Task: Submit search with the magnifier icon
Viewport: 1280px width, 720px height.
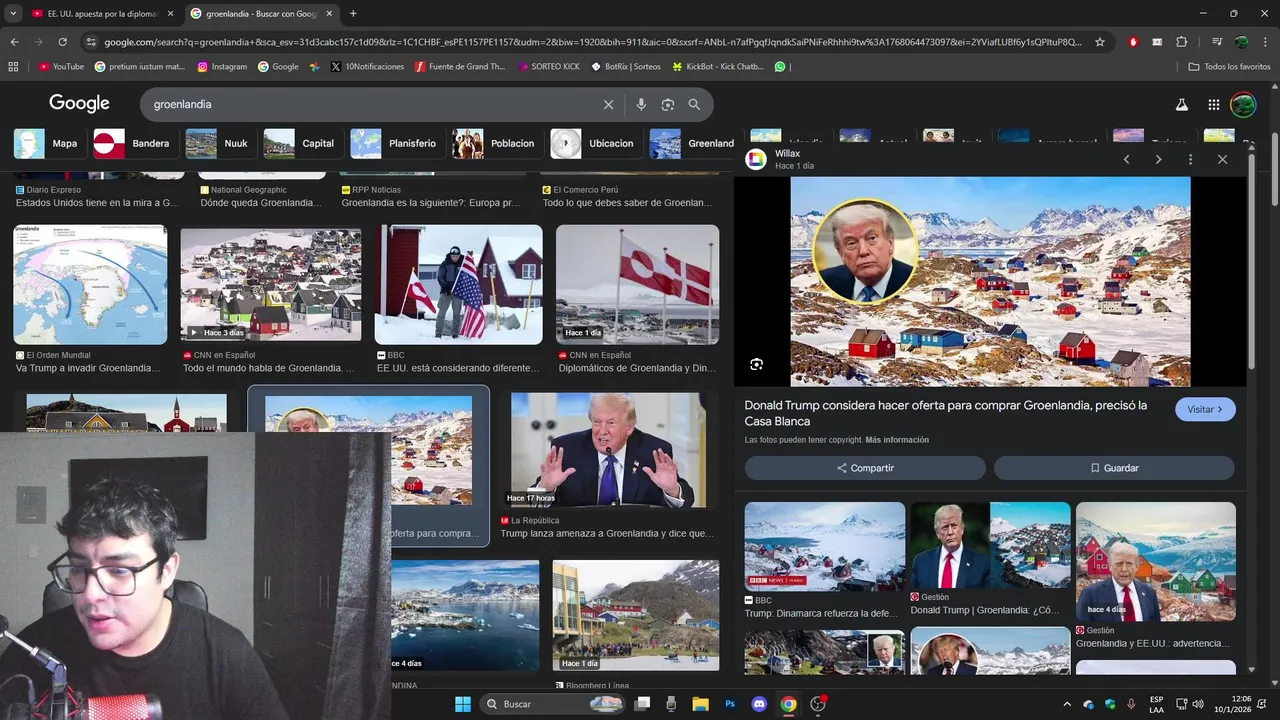Action: pos(694,104)
